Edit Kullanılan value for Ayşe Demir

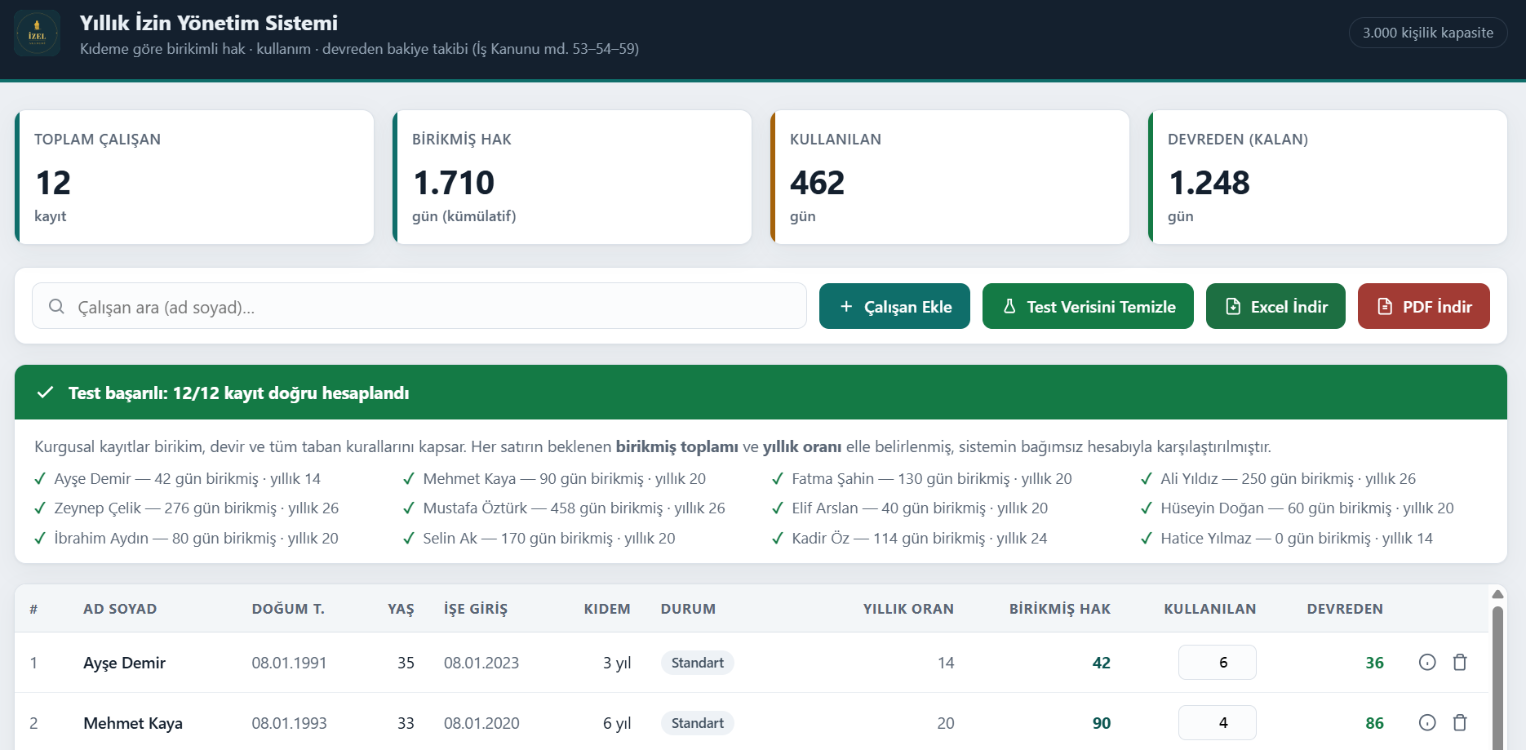1217,663
